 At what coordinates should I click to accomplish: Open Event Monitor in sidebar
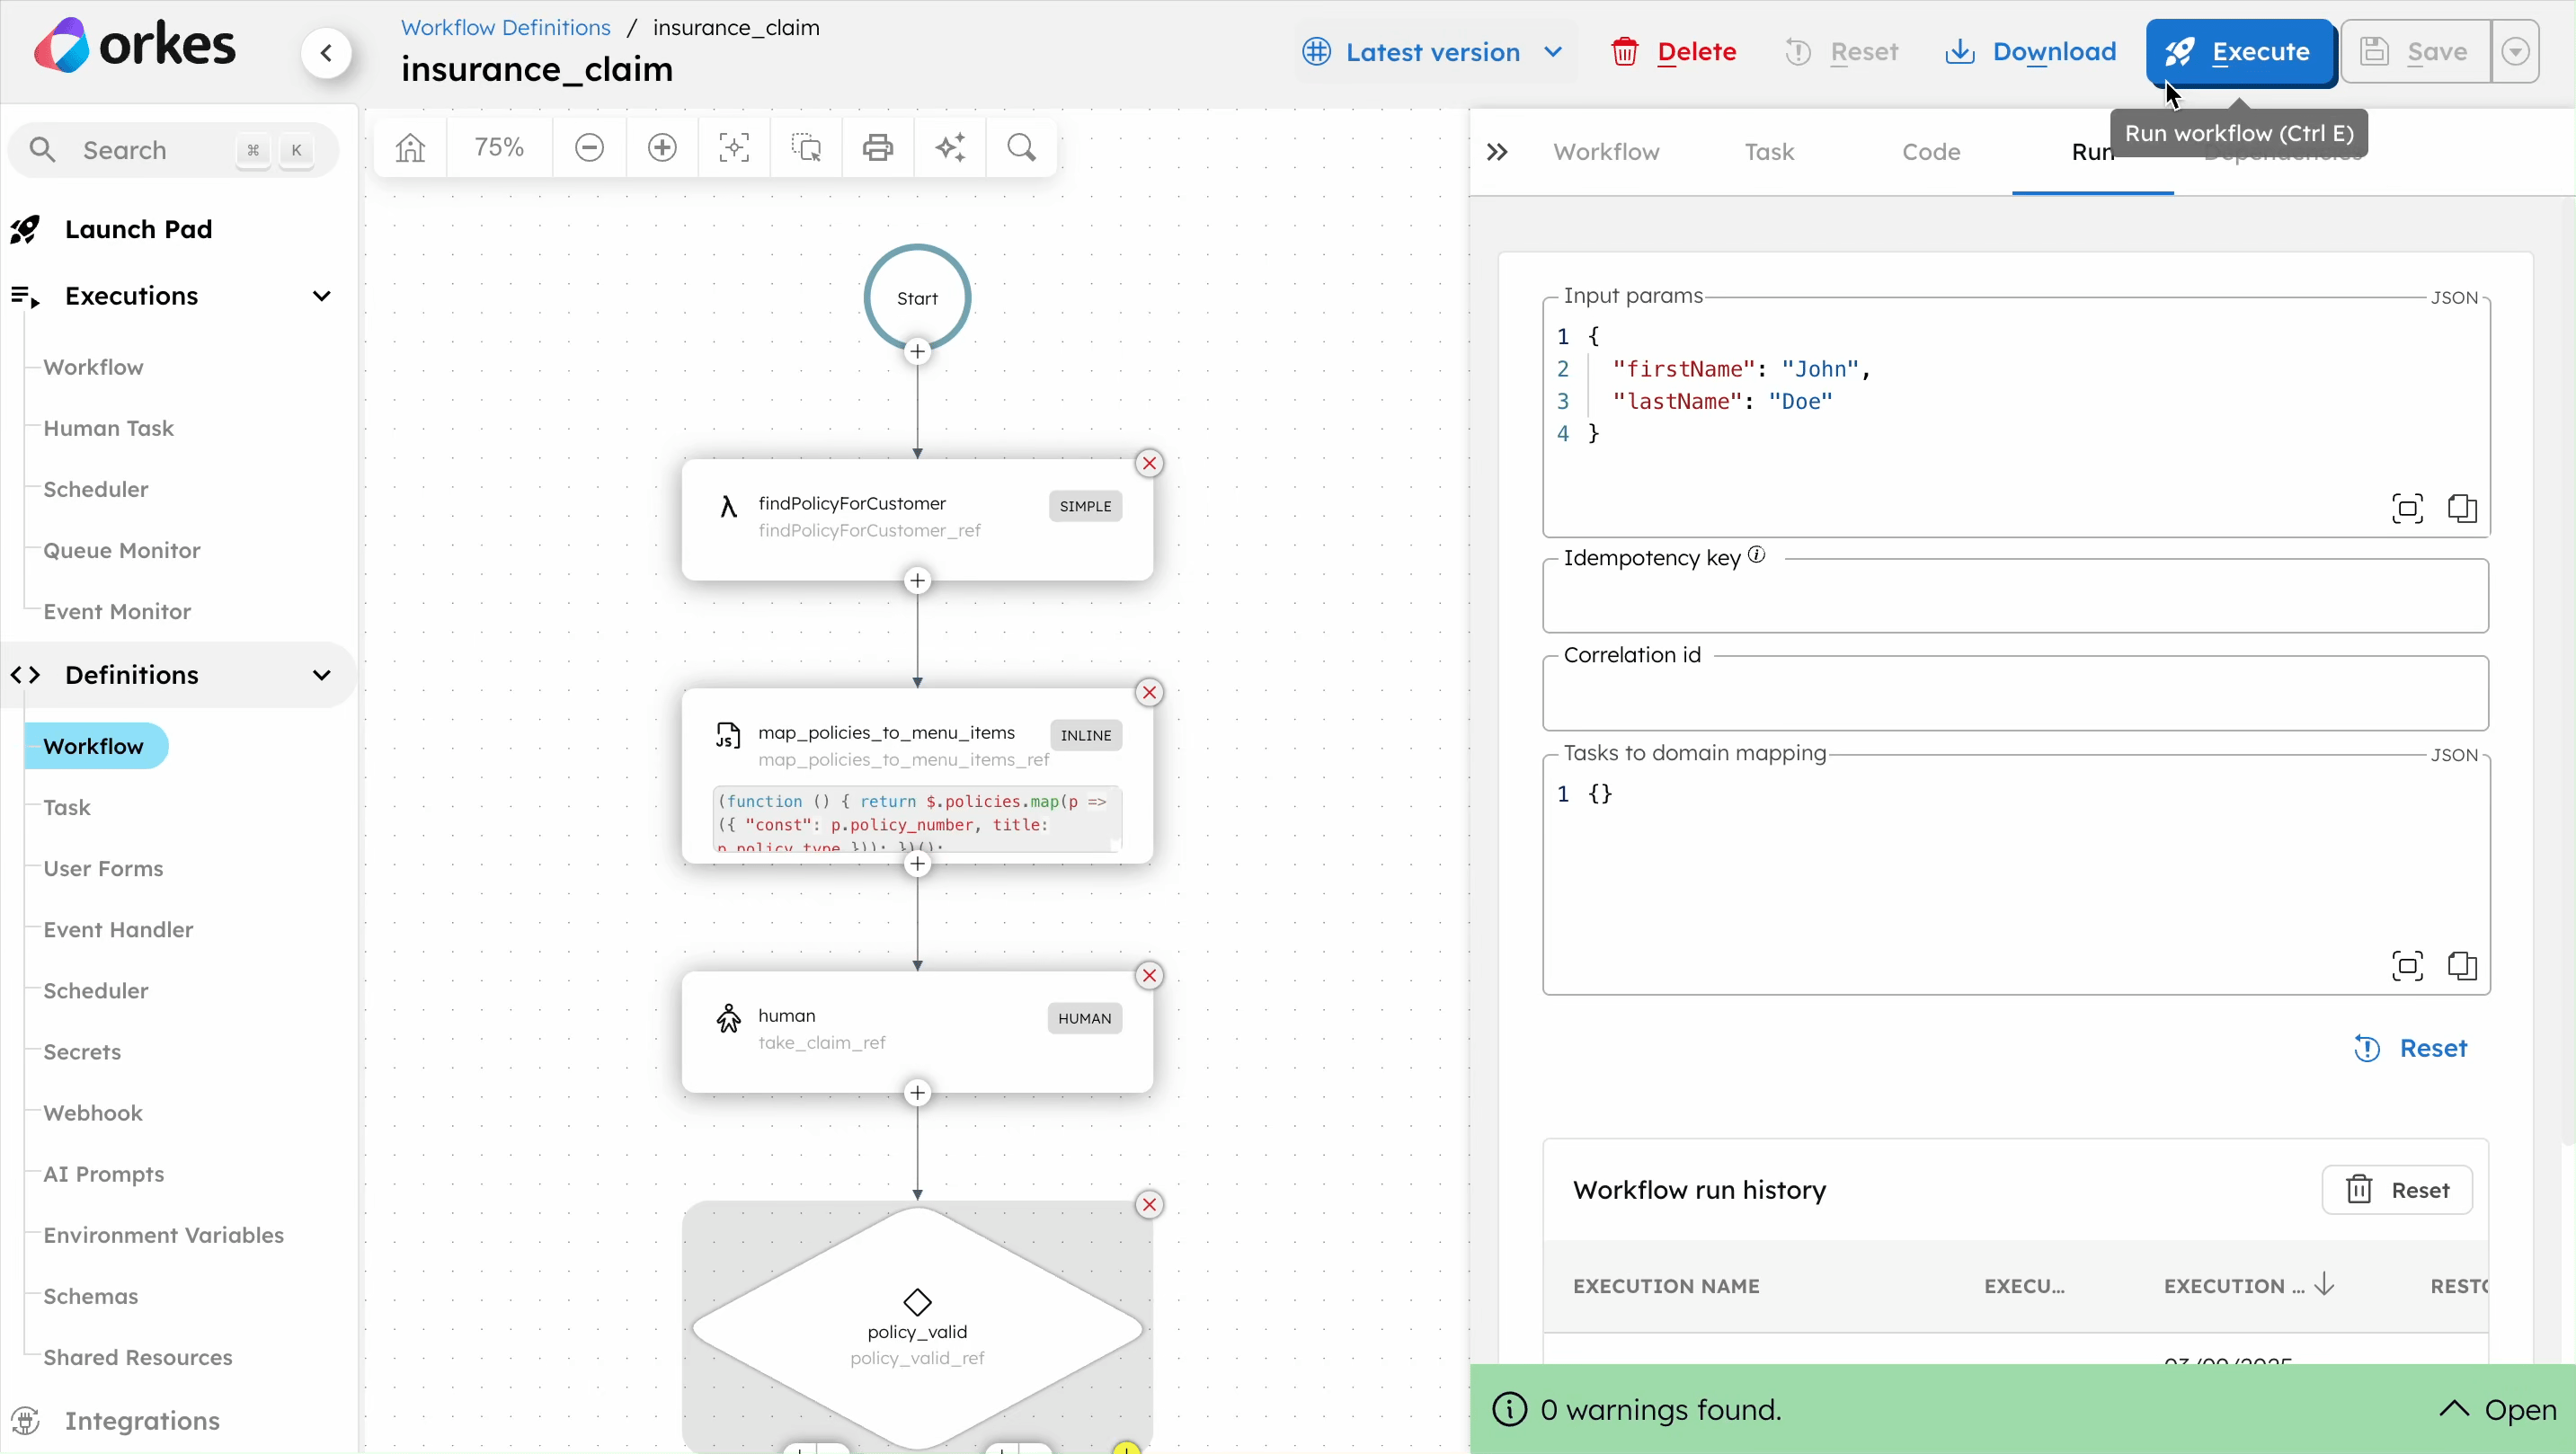[116, 611]
